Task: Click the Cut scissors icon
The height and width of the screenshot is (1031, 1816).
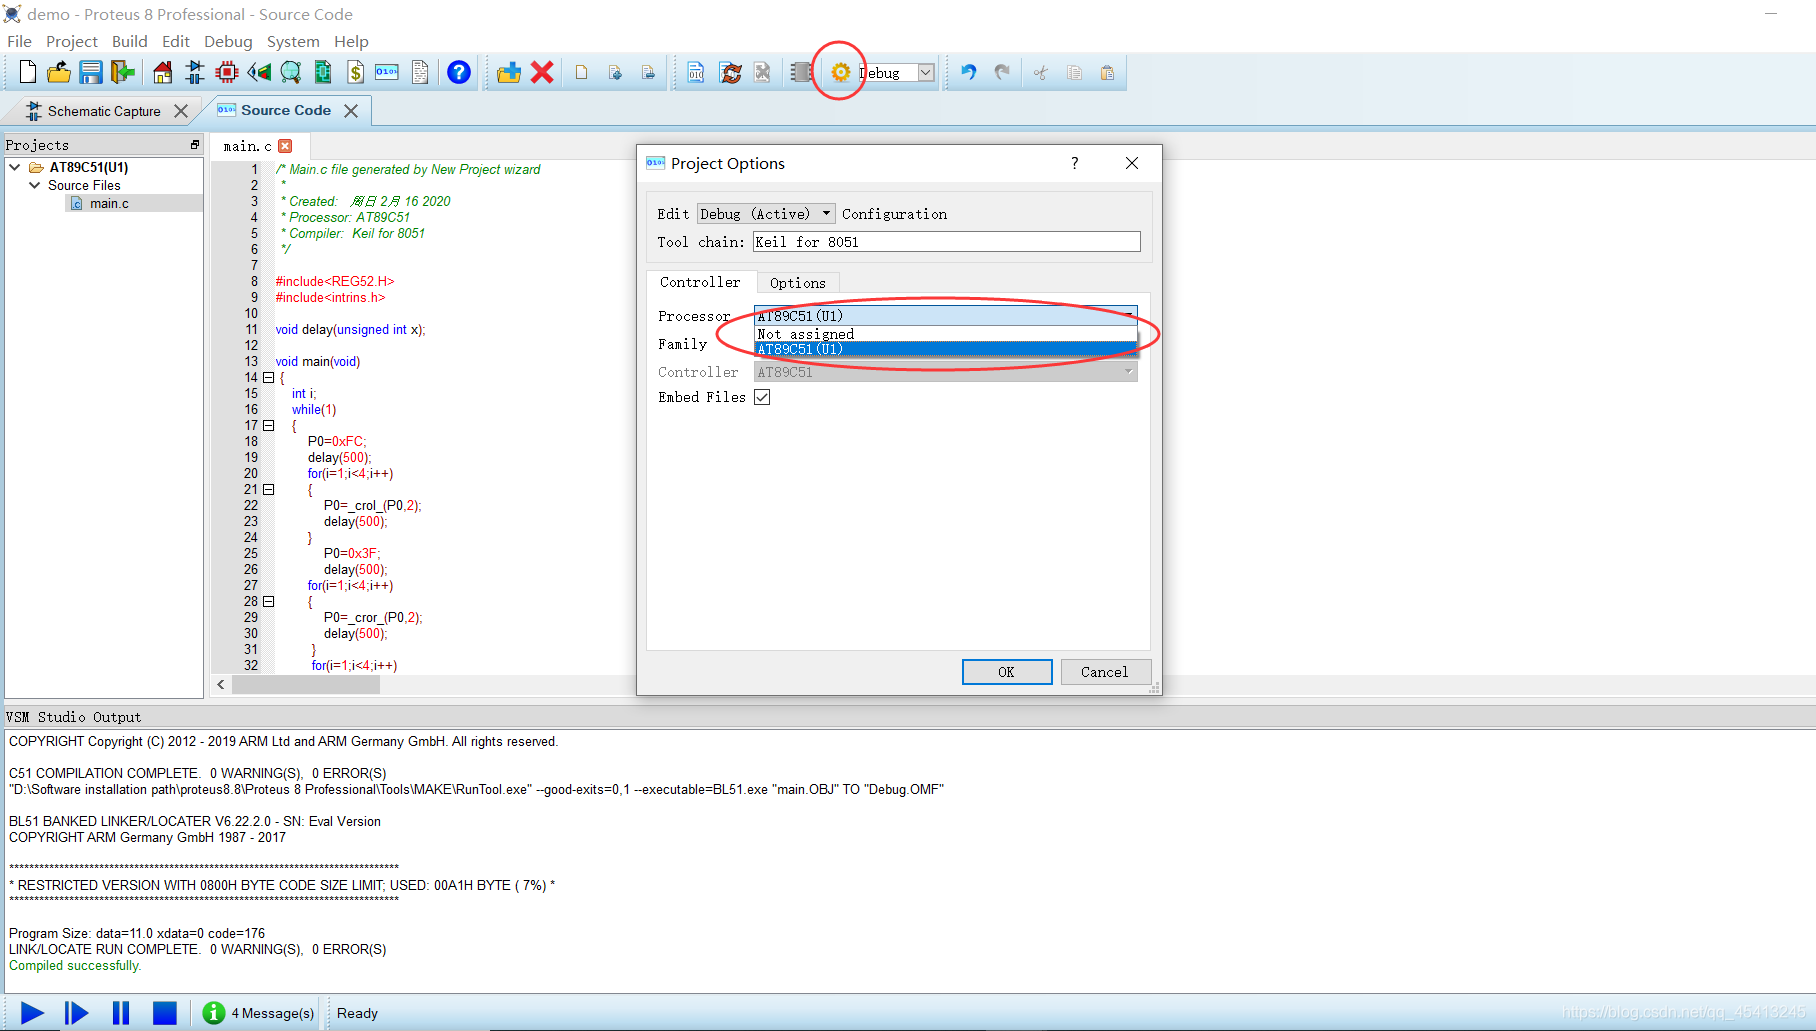Action: click(1041, 72)
